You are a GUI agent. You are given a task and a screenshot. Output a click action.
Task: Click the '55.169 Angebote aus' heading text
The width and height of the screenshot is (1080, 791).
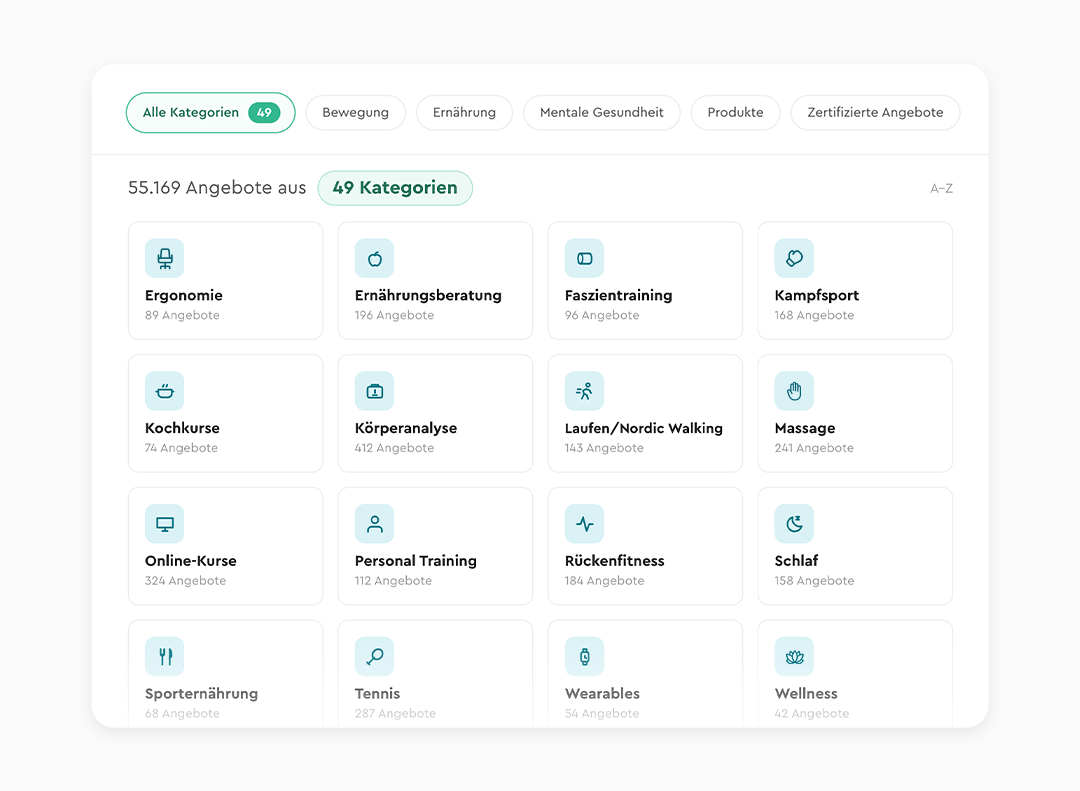[217, 188]
